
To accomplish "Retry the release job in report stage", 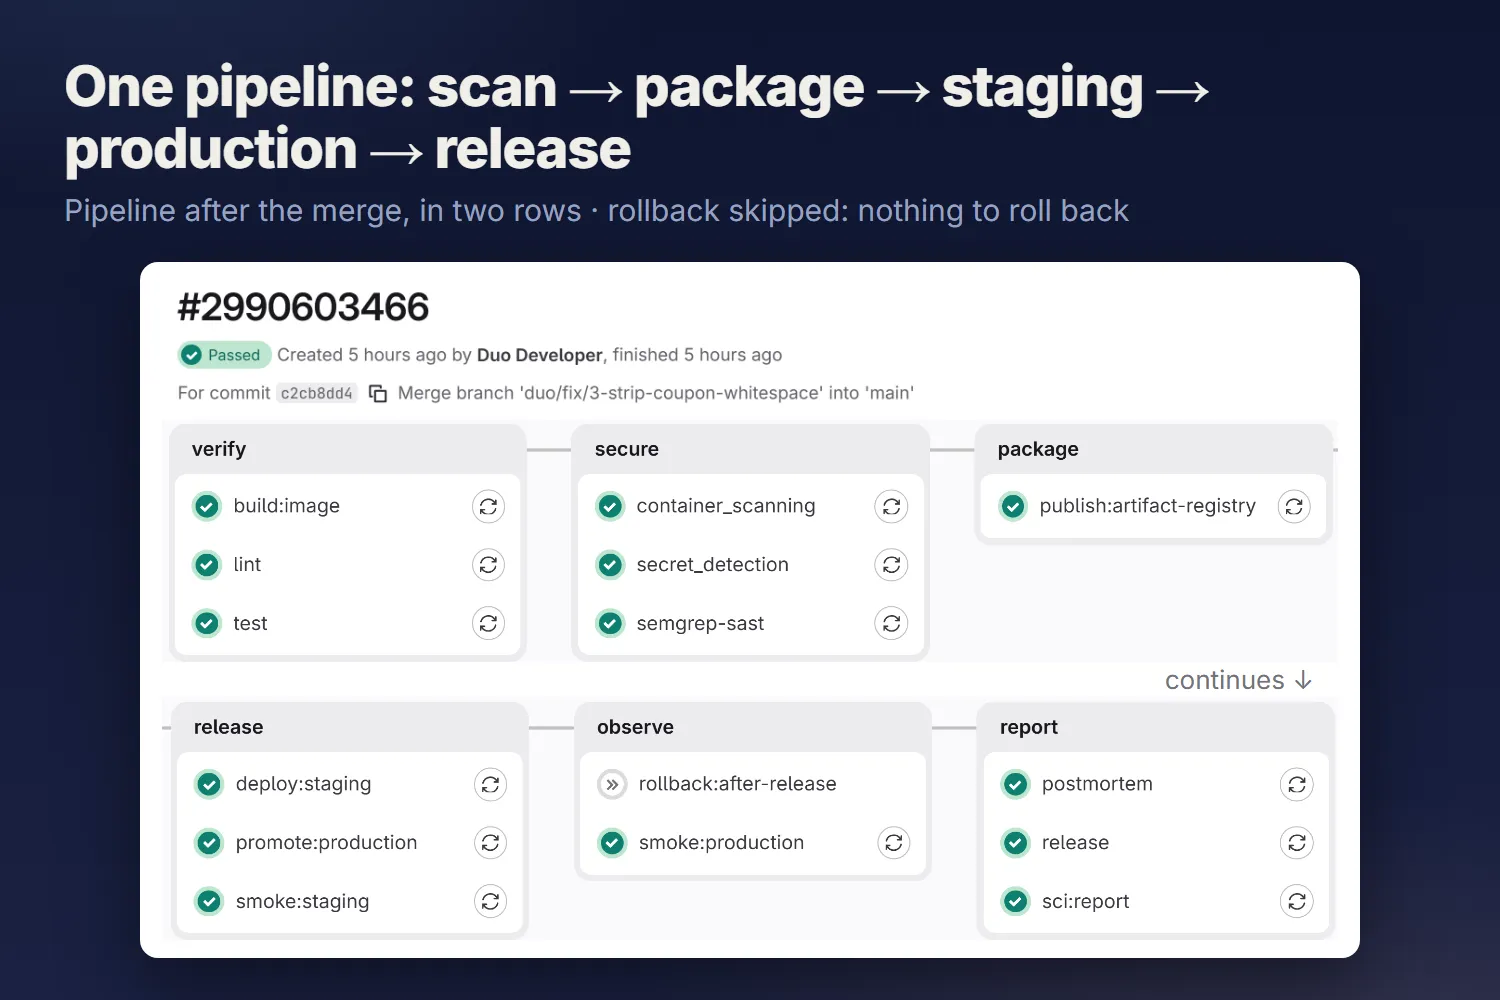I will coord(1297,843).
